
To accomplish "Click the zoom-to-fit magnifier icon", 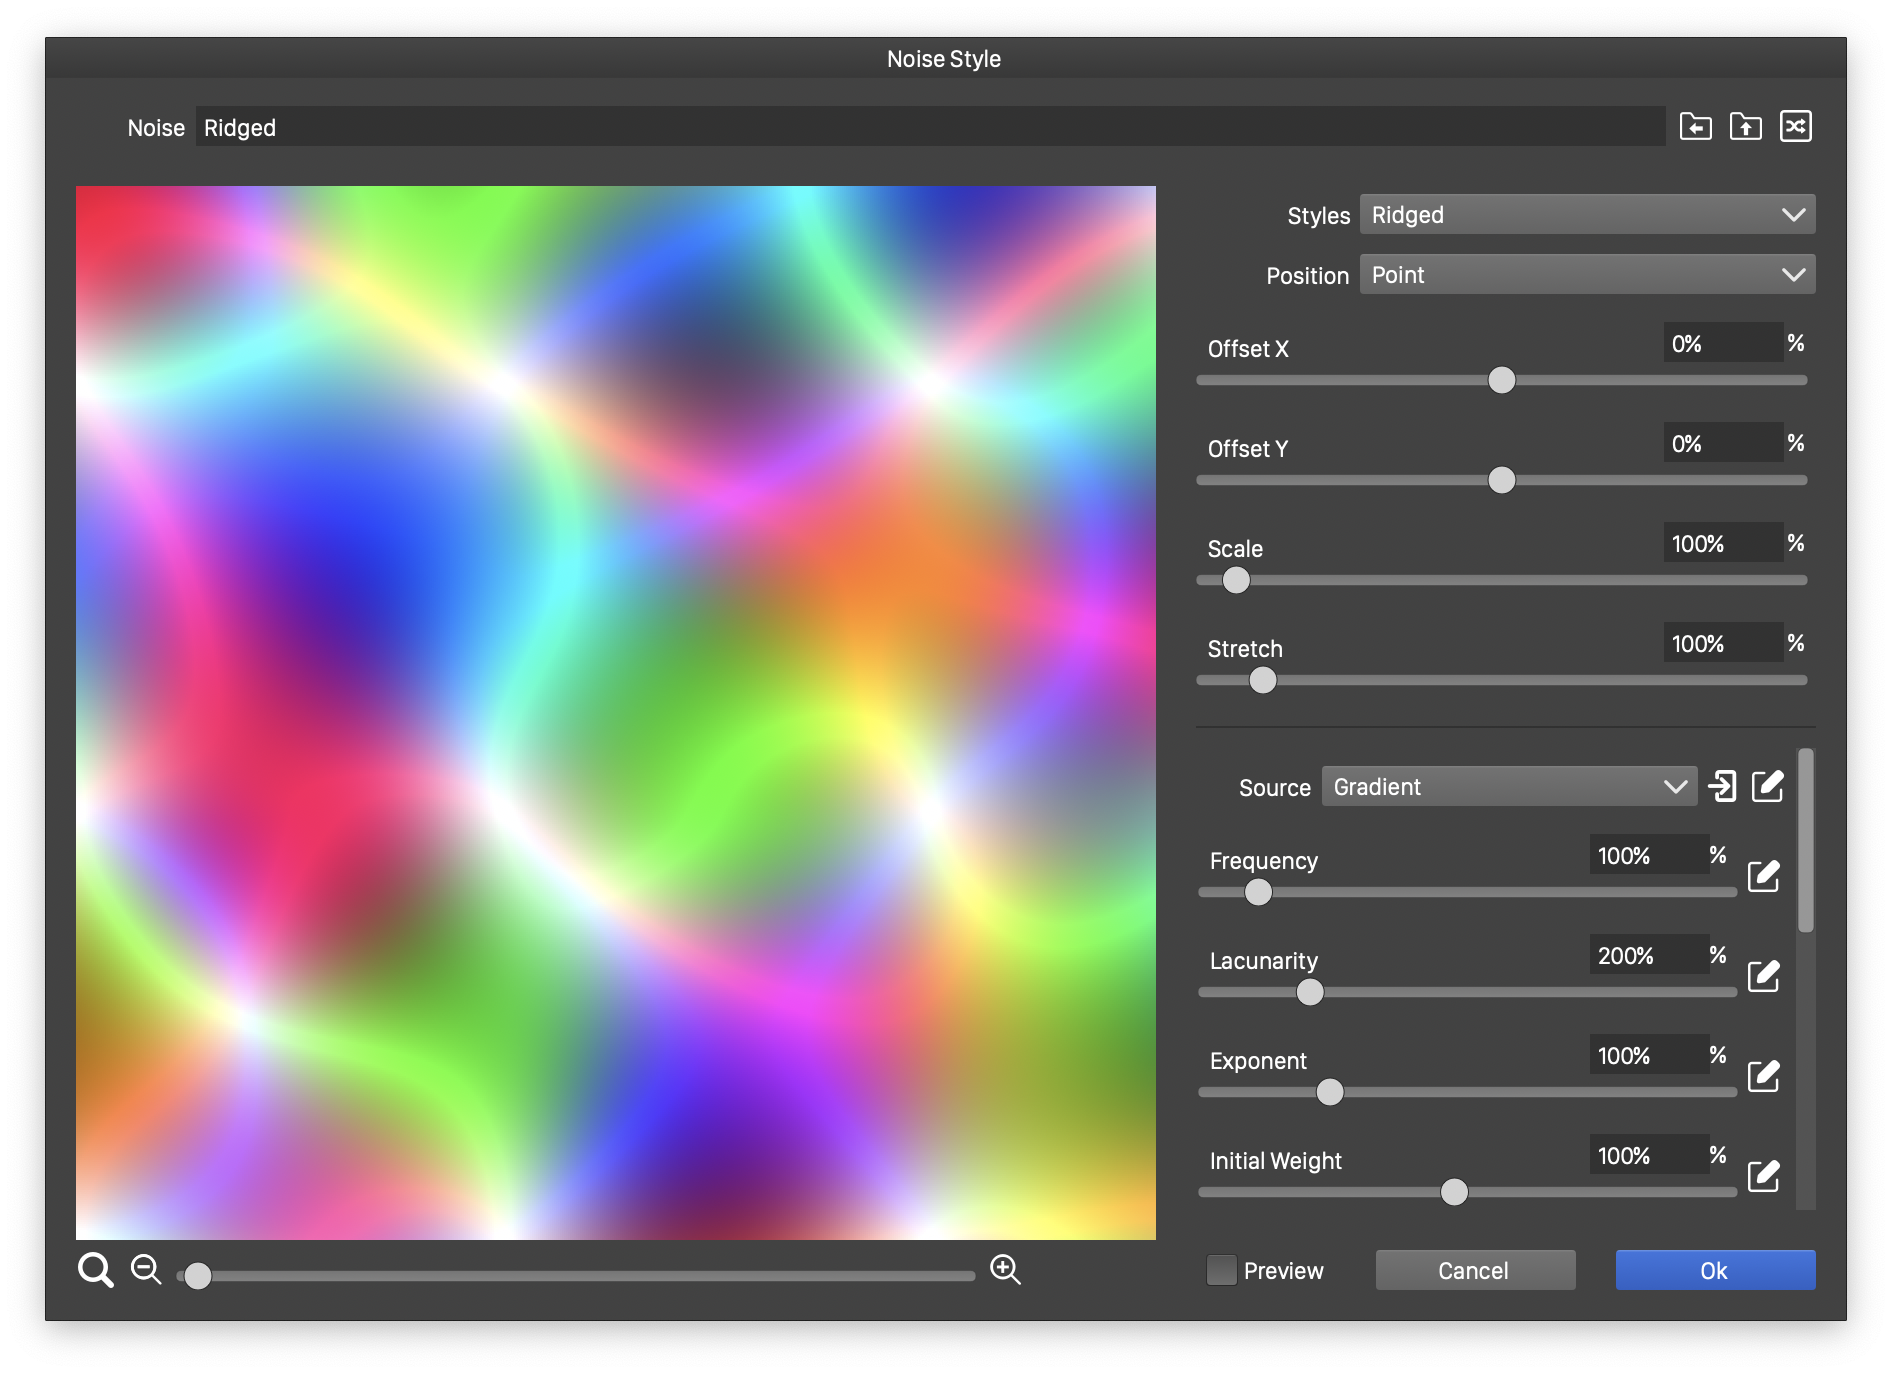I will (x=96, y=1271).
